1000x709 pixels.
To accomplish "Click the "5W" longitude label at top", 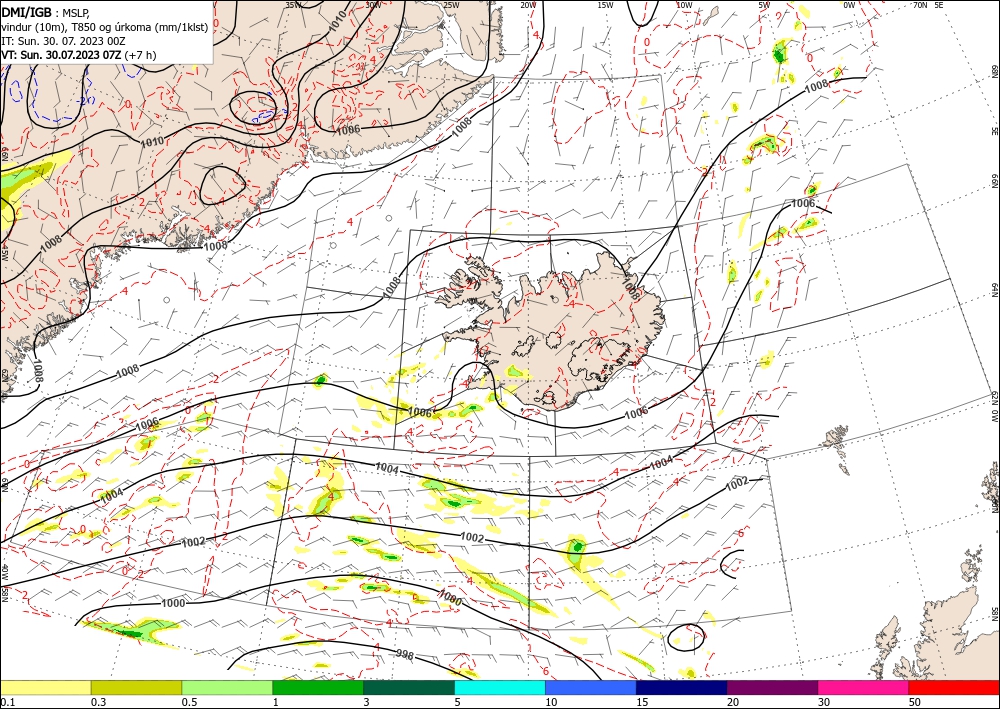I will [765, 5].
